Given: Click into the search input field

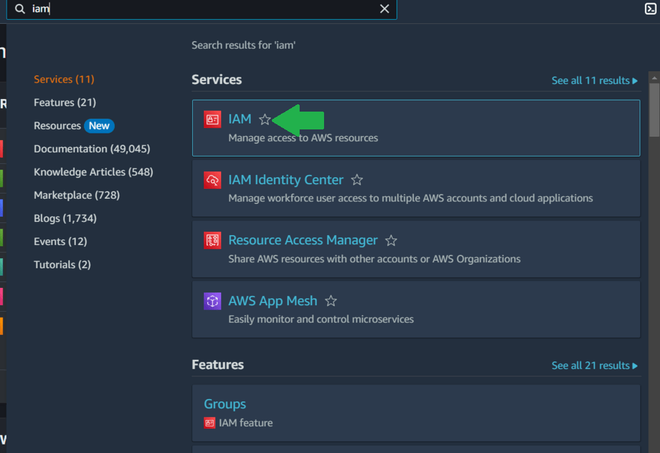Looking at the screenshot, I should pyautogui.click(x=200, y=9).
